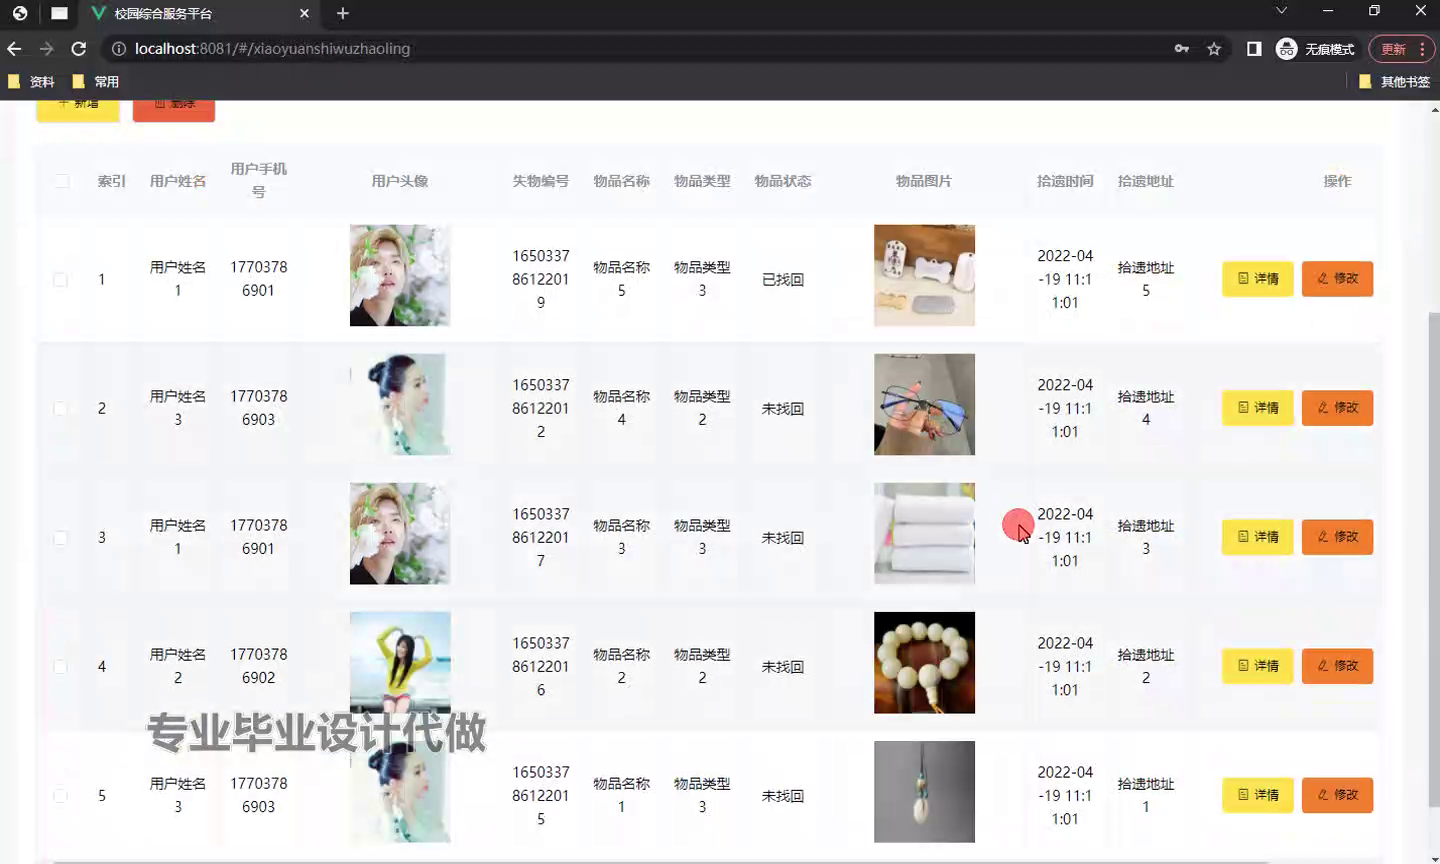Click the 拾遗时间 column header

(x=1065, y=181)
